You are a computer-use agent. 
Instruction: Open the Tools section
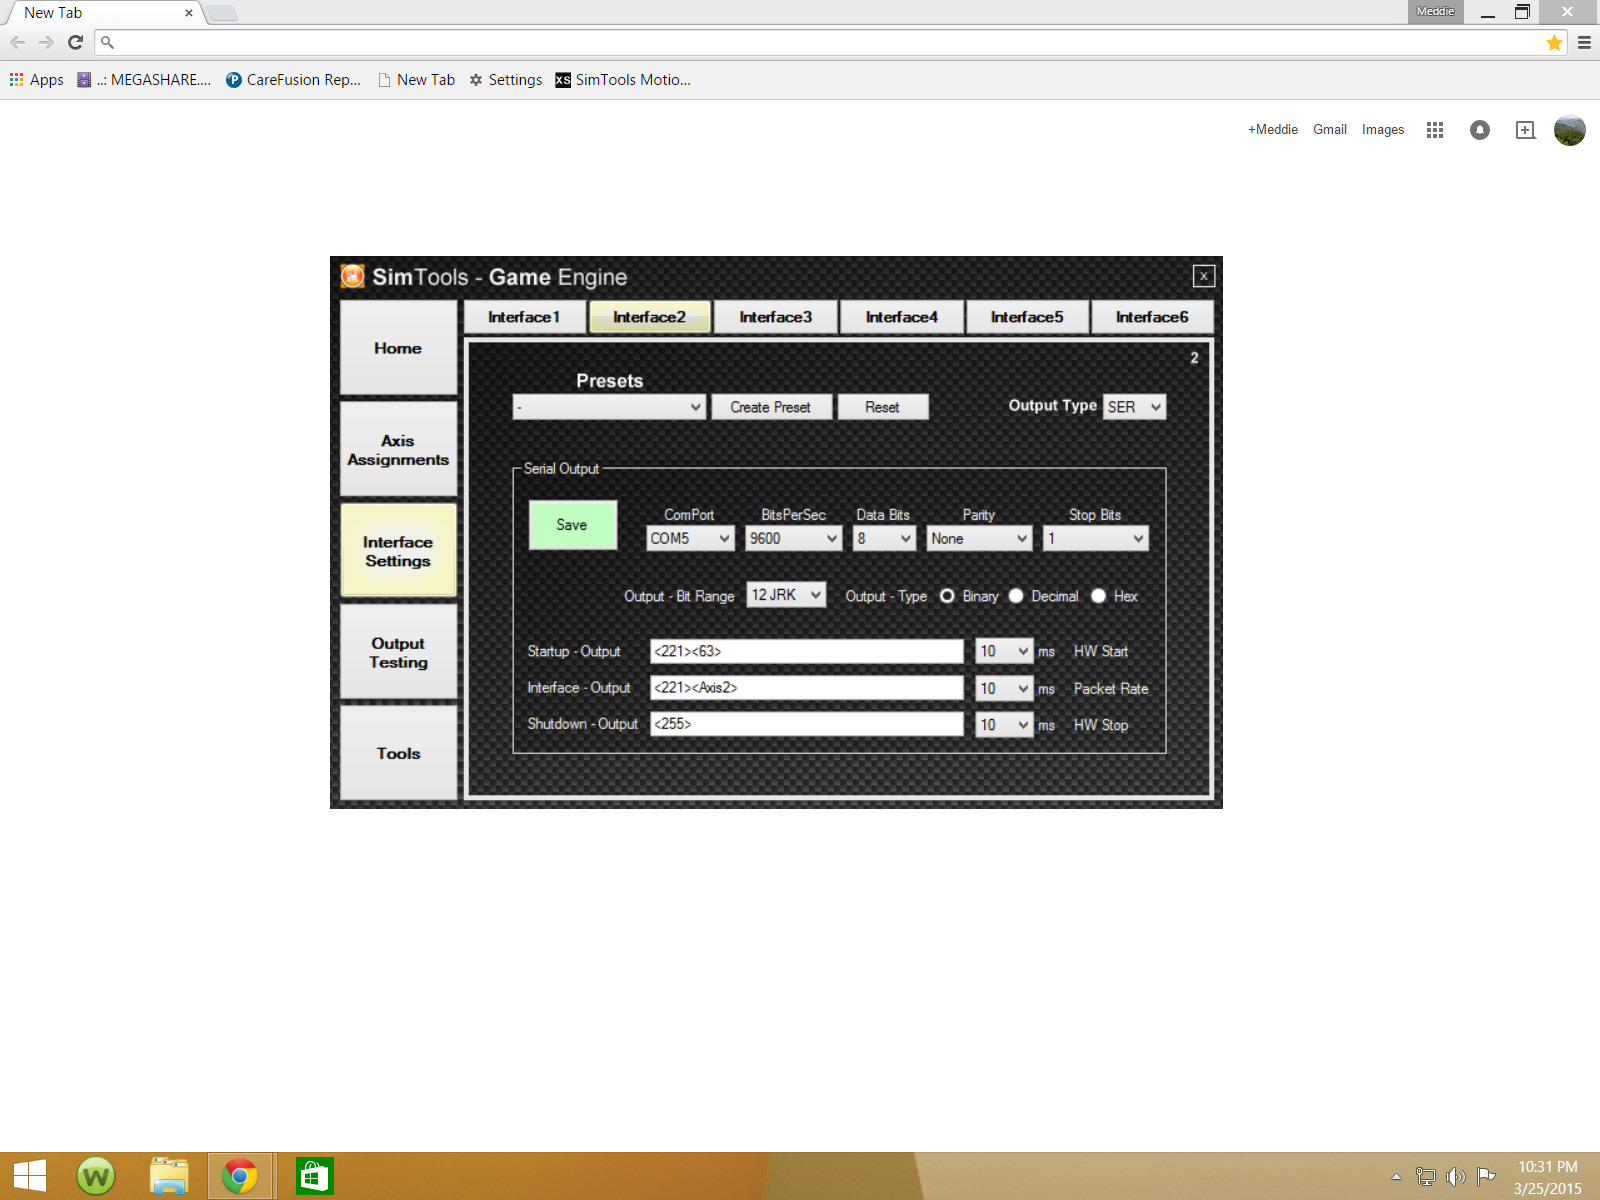click(x=398, y=753)
